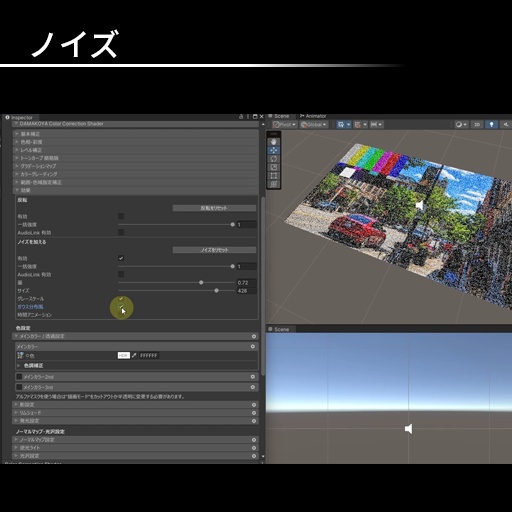Click the 量 noise amount slider
The height and width of the screenshot is (512, 512).
click(176, 282)
